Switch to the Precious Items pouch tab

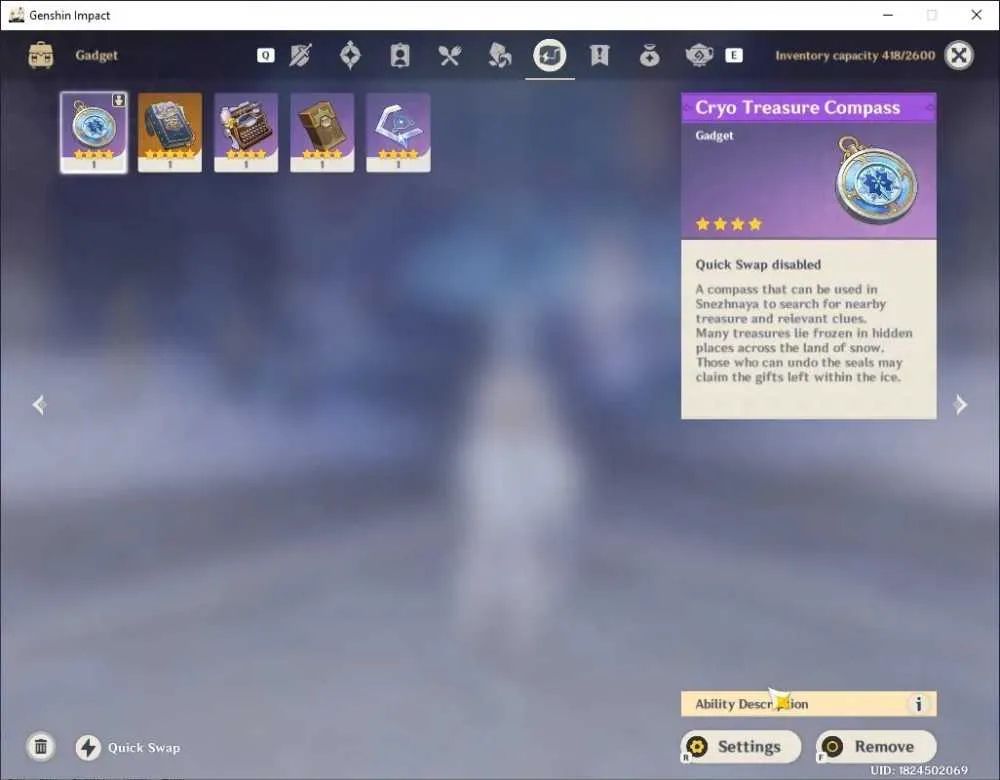pyautogui.click(x=649, y=55)
